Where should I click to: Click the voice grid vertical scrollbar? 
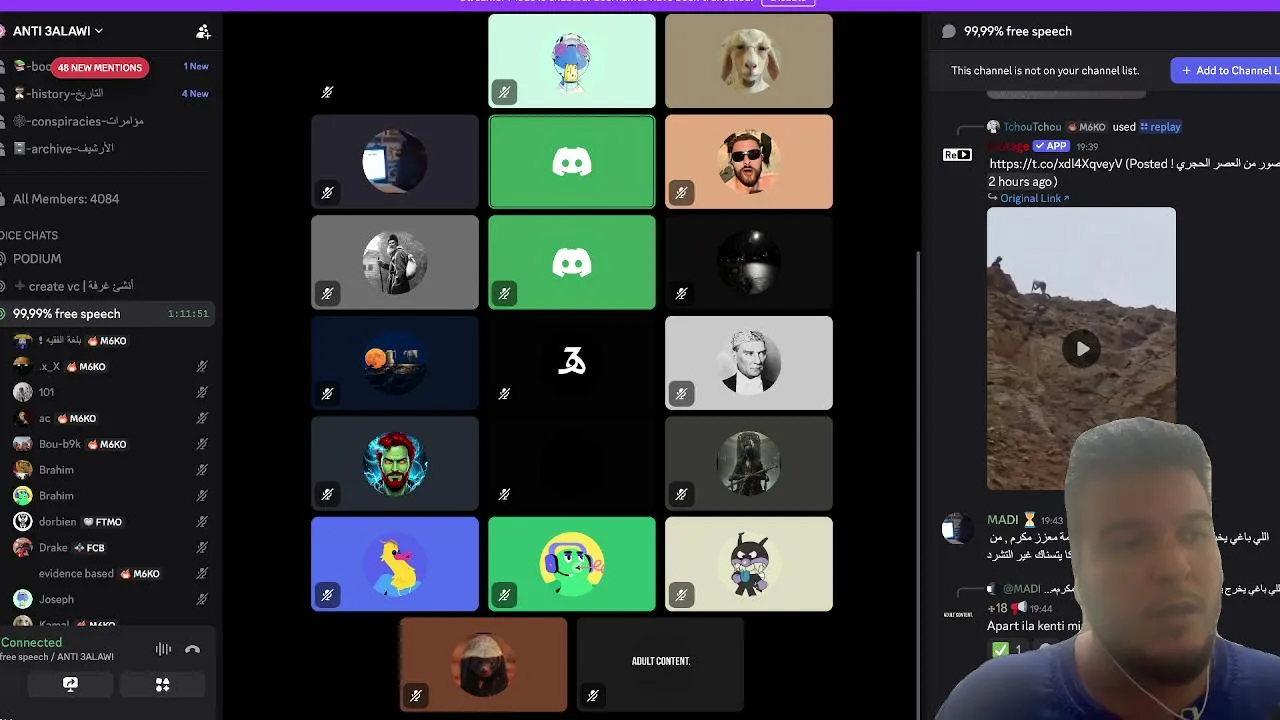point(917,482)
